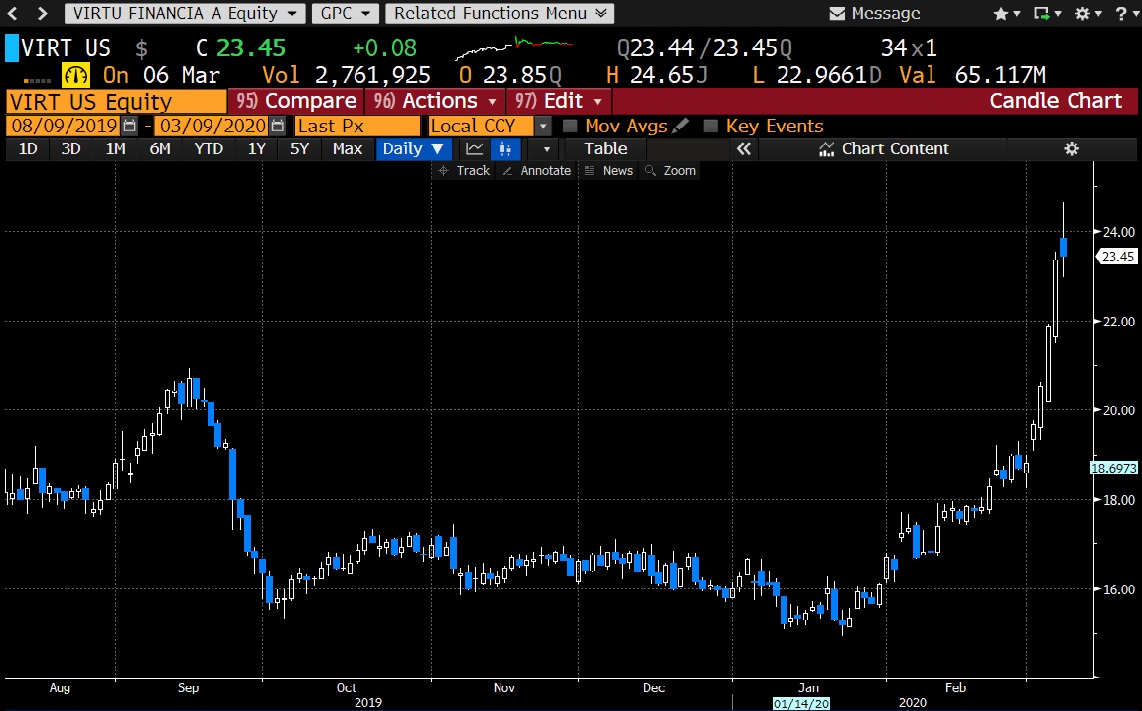
Task: Open the favorites star menu
Action: click(x=1007, y=14)
